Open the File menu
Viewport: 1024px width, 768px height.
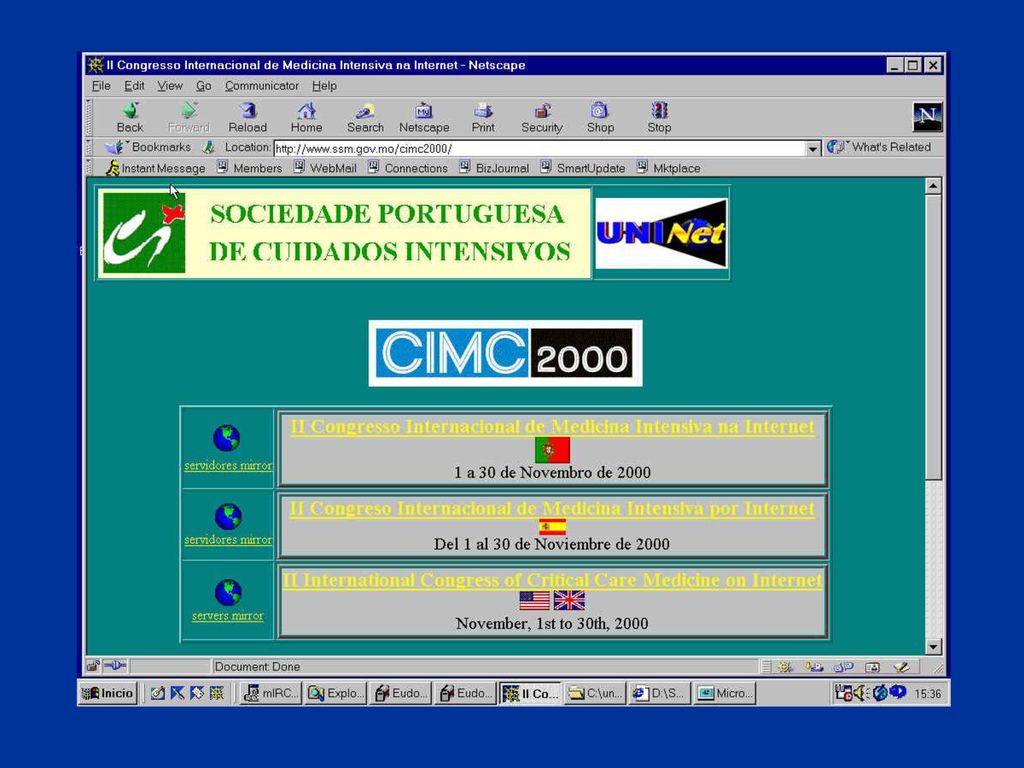coord(101,86)
